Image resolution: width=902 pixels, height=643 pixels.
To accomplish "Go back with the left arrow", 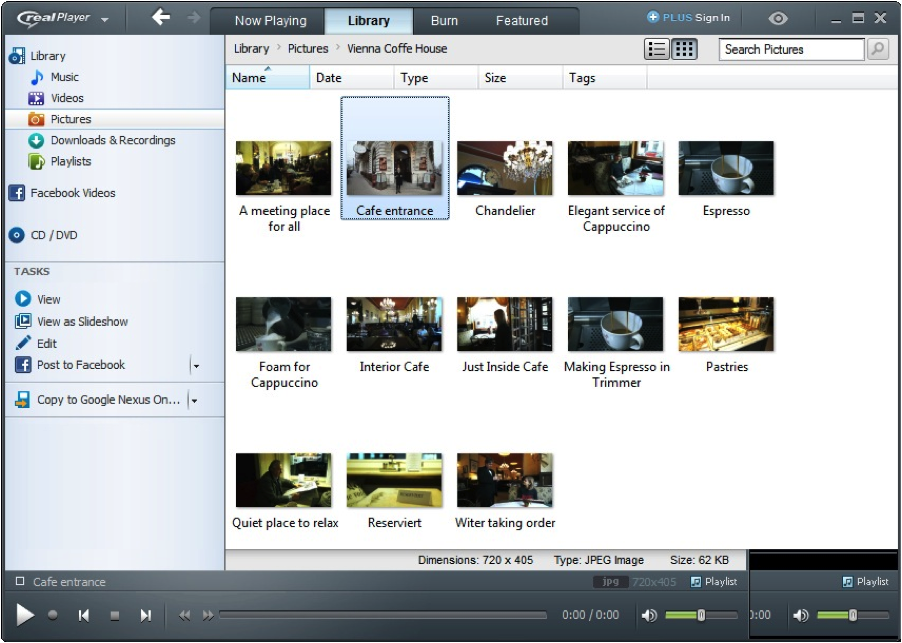I will tap(161, 17).
